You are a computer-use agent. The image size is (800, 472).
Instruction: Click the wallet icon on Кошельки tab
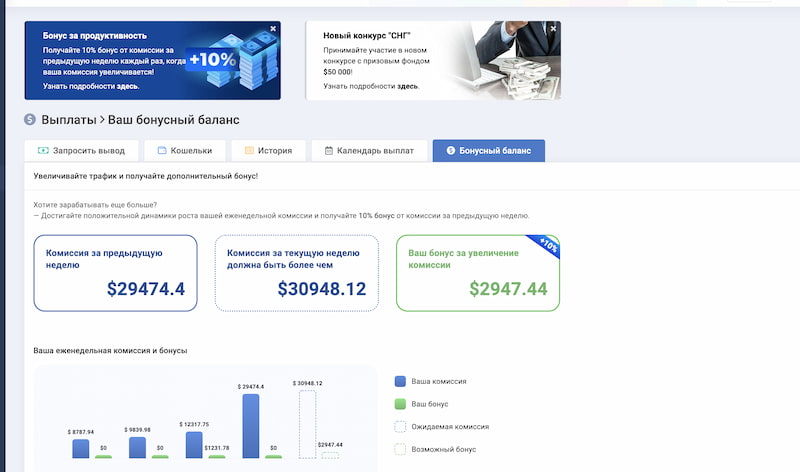[x=162, y=151]
